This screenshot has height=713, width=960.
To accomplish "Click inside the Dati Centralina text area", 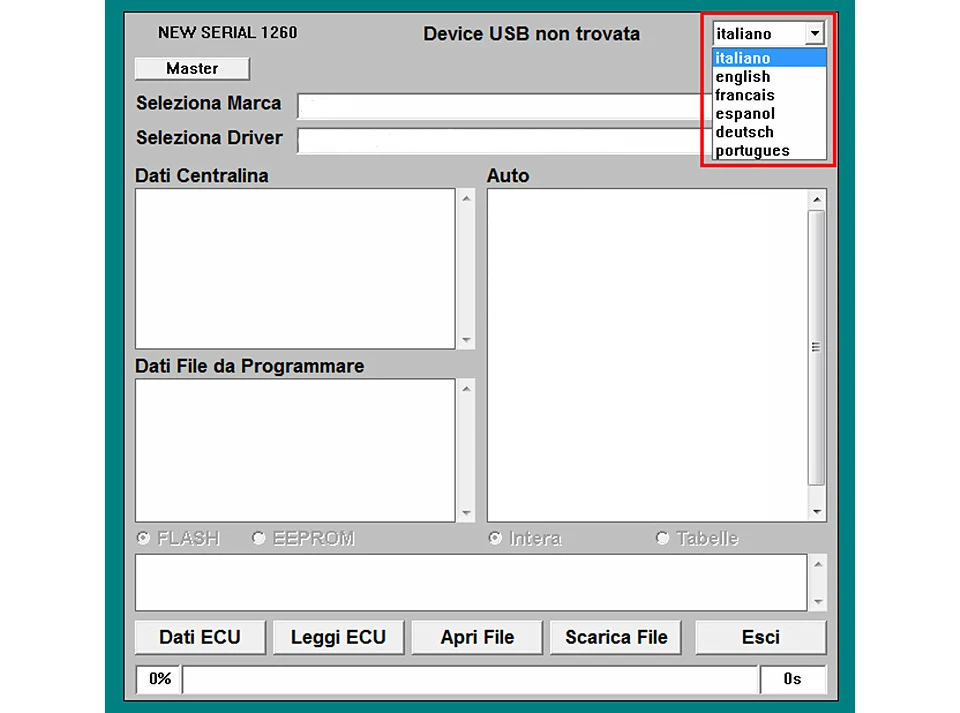I will [x=295, y=269].
